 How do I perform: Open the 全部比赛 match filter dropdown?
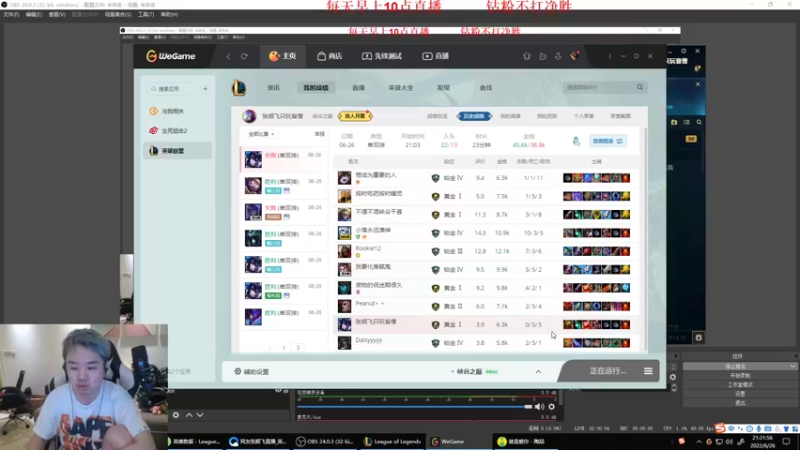tap(261, 134)
